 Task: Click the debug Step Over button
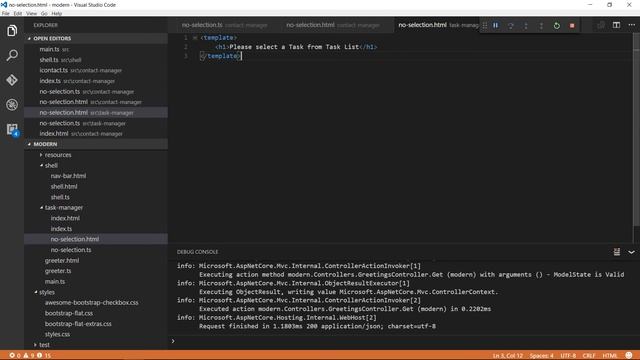pyautogui.click(x=511, y=25)
